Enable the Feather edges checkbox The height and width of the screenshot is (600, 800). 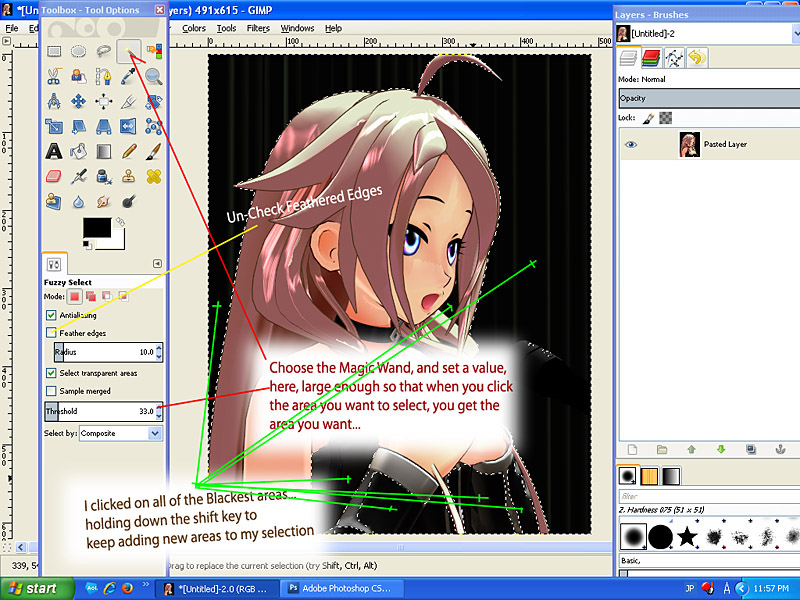[50, 332]
